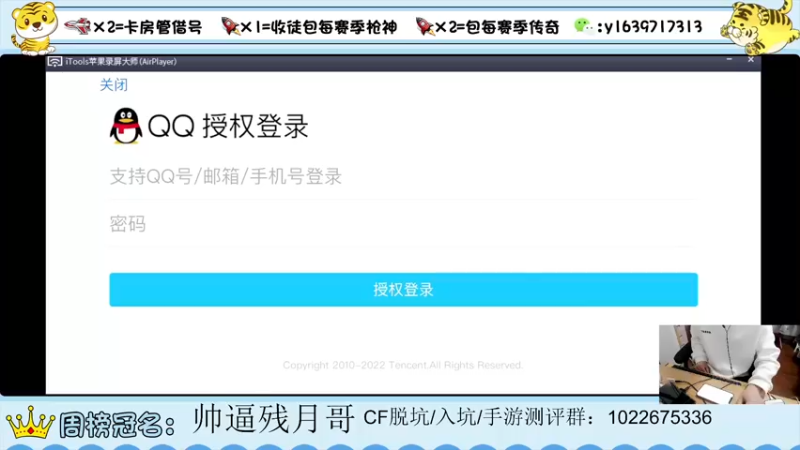Image resolution: width=800 pixels, height=450 pixels.
Task: Click the WeChat ID y1639717313 text
Action: pyautogui.click(x=653, y=27)
